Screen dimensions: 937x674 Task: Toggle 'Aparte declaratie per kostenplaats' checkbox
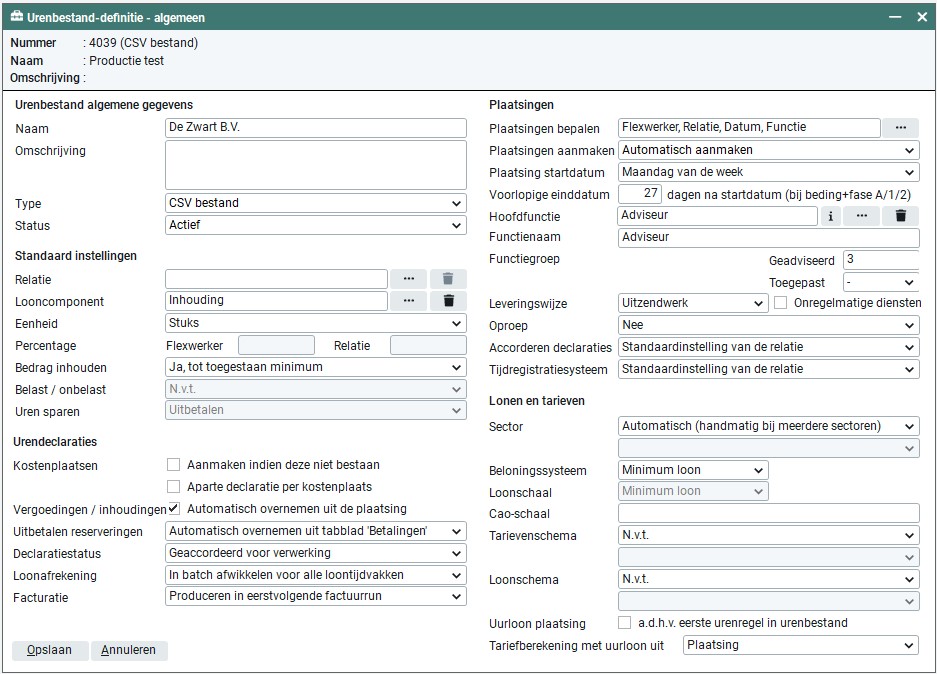coord(173,486)
